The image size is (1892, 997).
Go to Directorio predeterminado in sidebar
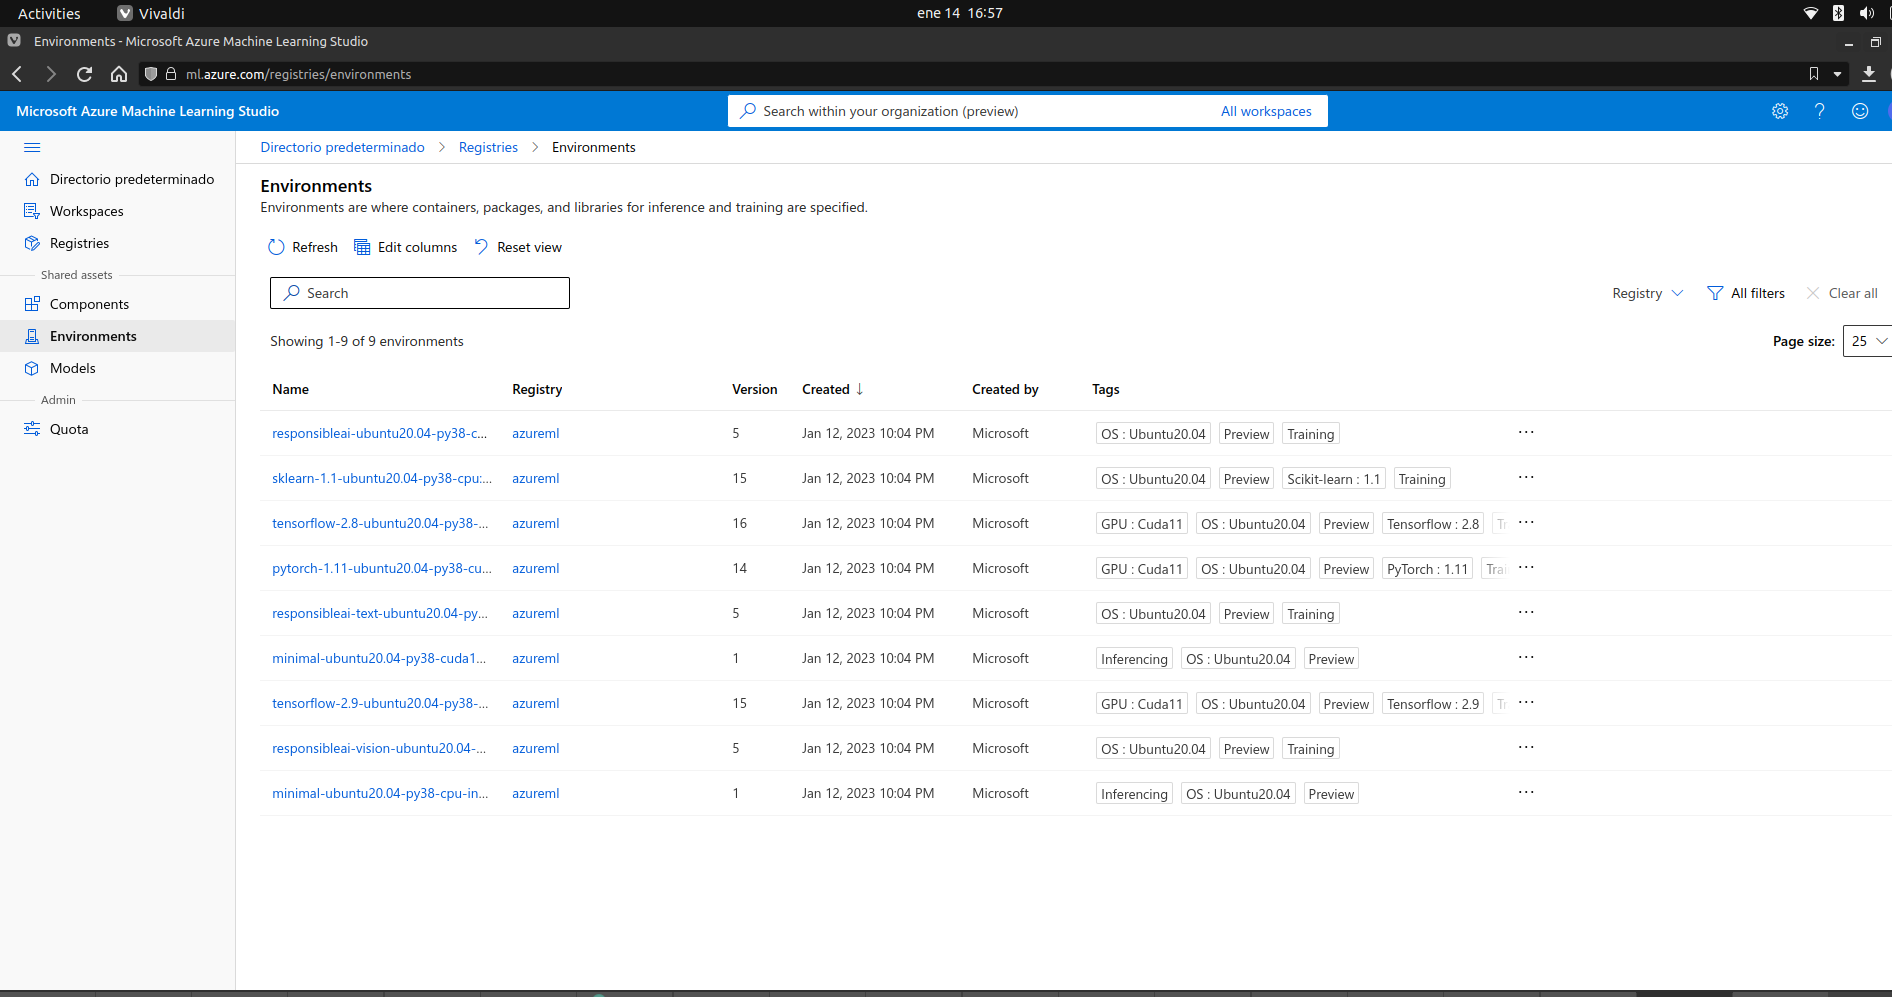[x=118, y=179]
